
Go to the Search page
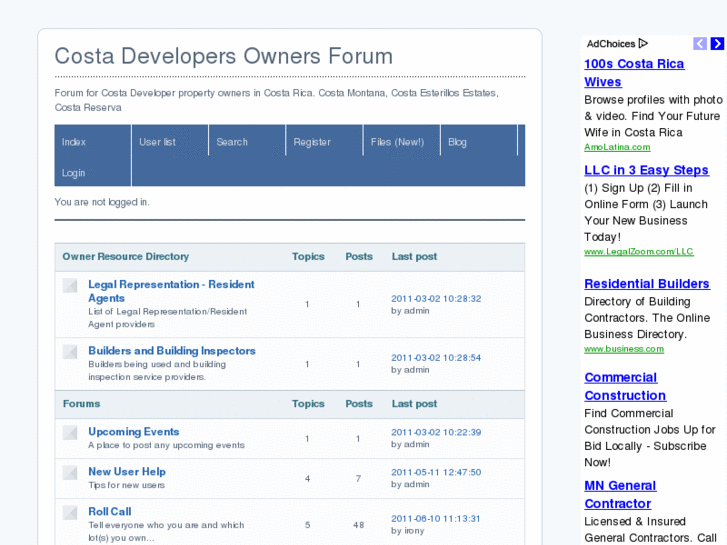pos(232,142)
